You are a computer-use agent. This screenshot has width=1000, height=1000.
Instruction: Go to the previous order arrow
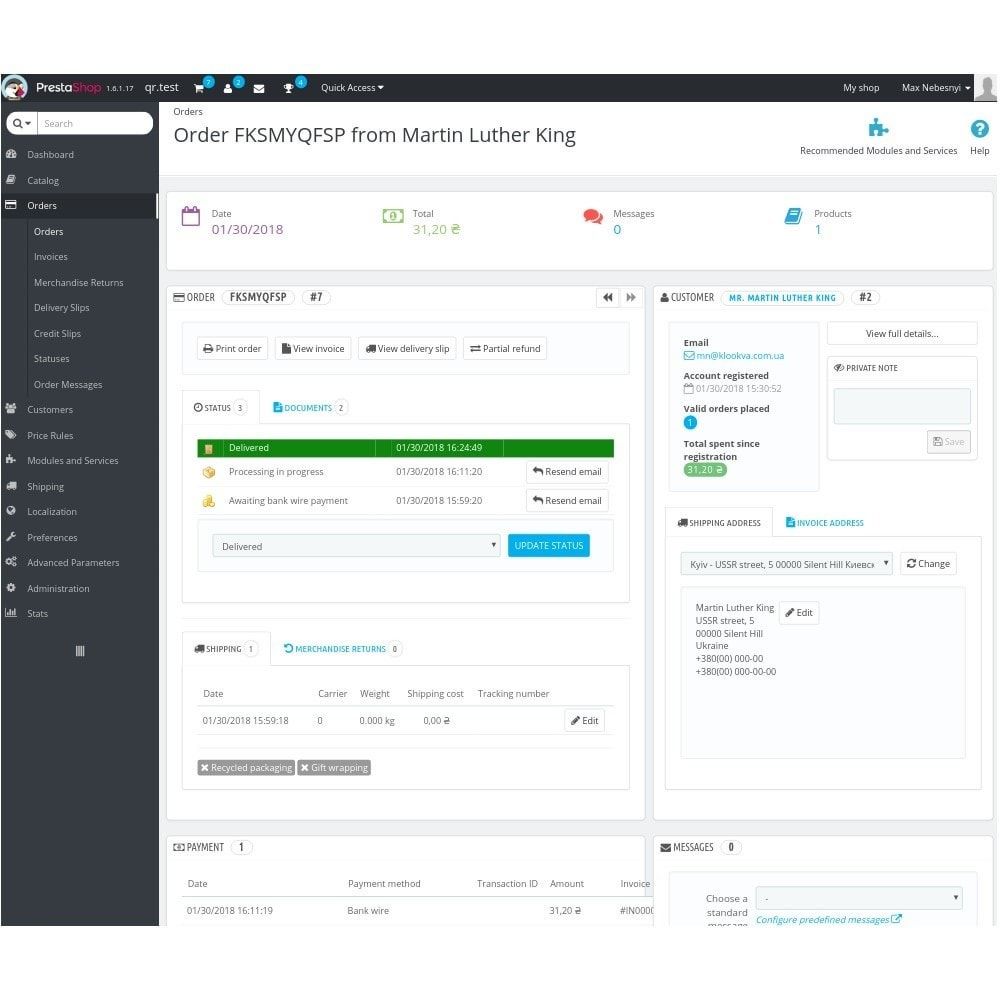(608, 297)
